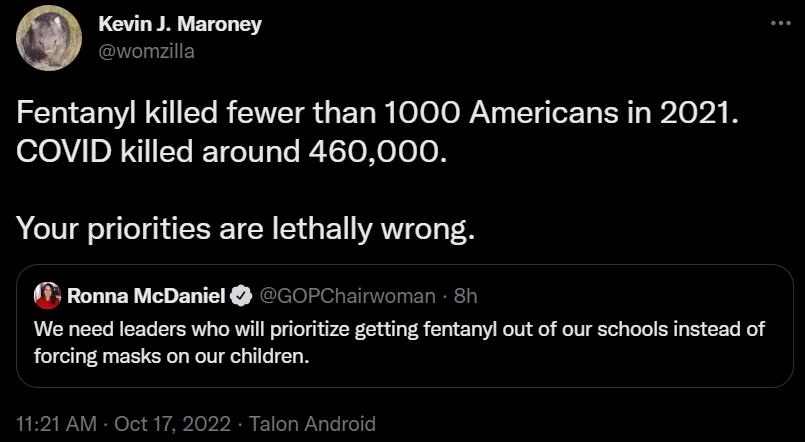This screenshot has width=805, height=442.
Task: Click the quoted line starting "We need leaders"
Action: coord(400,328)
